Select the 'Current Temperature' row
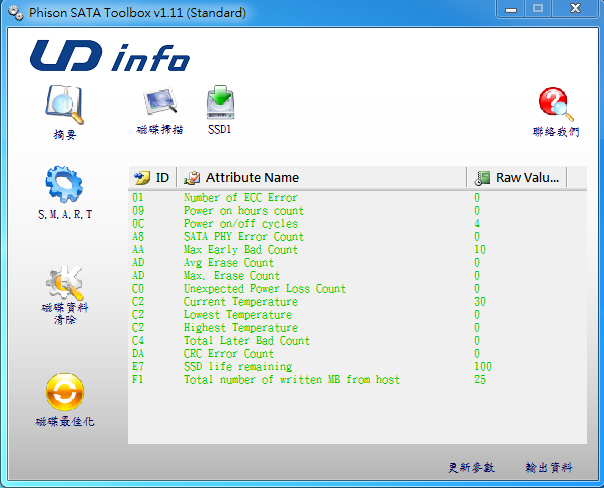Image resolution: width=604 pixels, height=488 pixels. (357, 302)
